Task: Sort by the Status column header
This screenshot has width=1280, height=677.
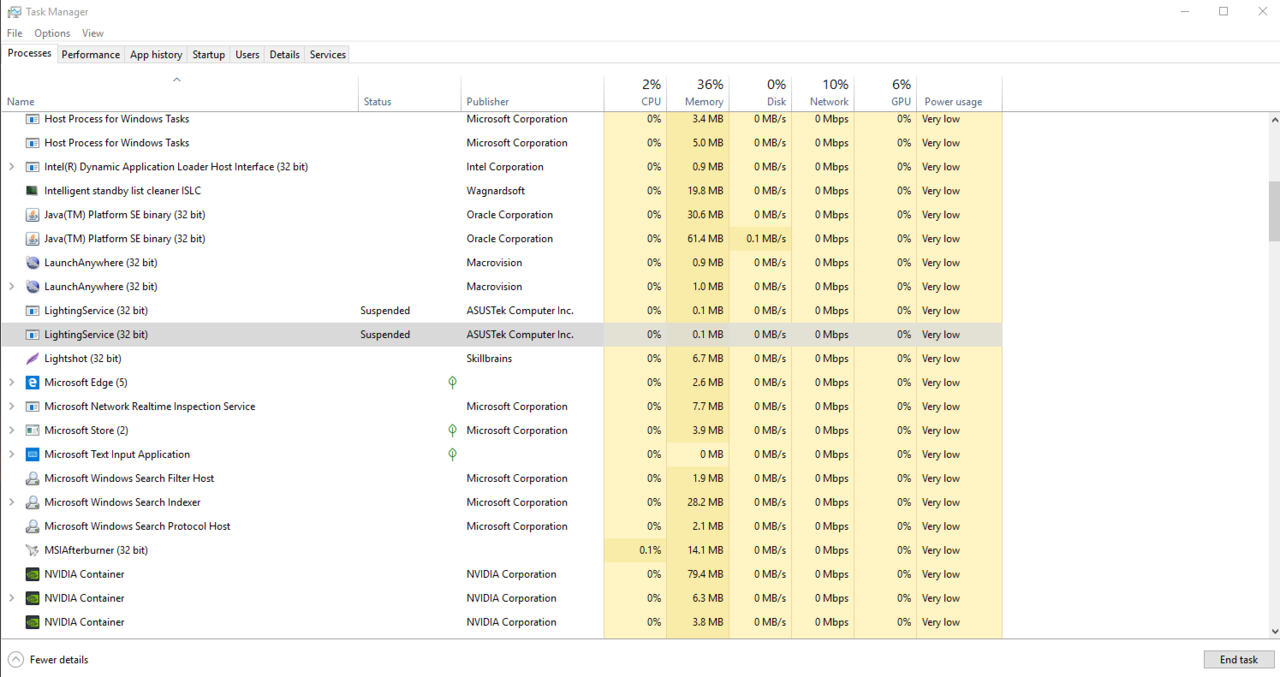Action: [410, 92]
